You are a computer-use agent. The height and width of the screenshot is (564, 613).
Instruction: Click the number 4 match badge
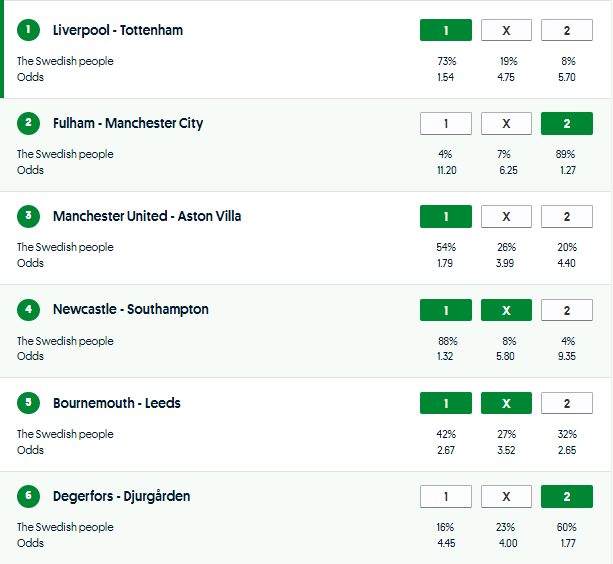[29, 310]
